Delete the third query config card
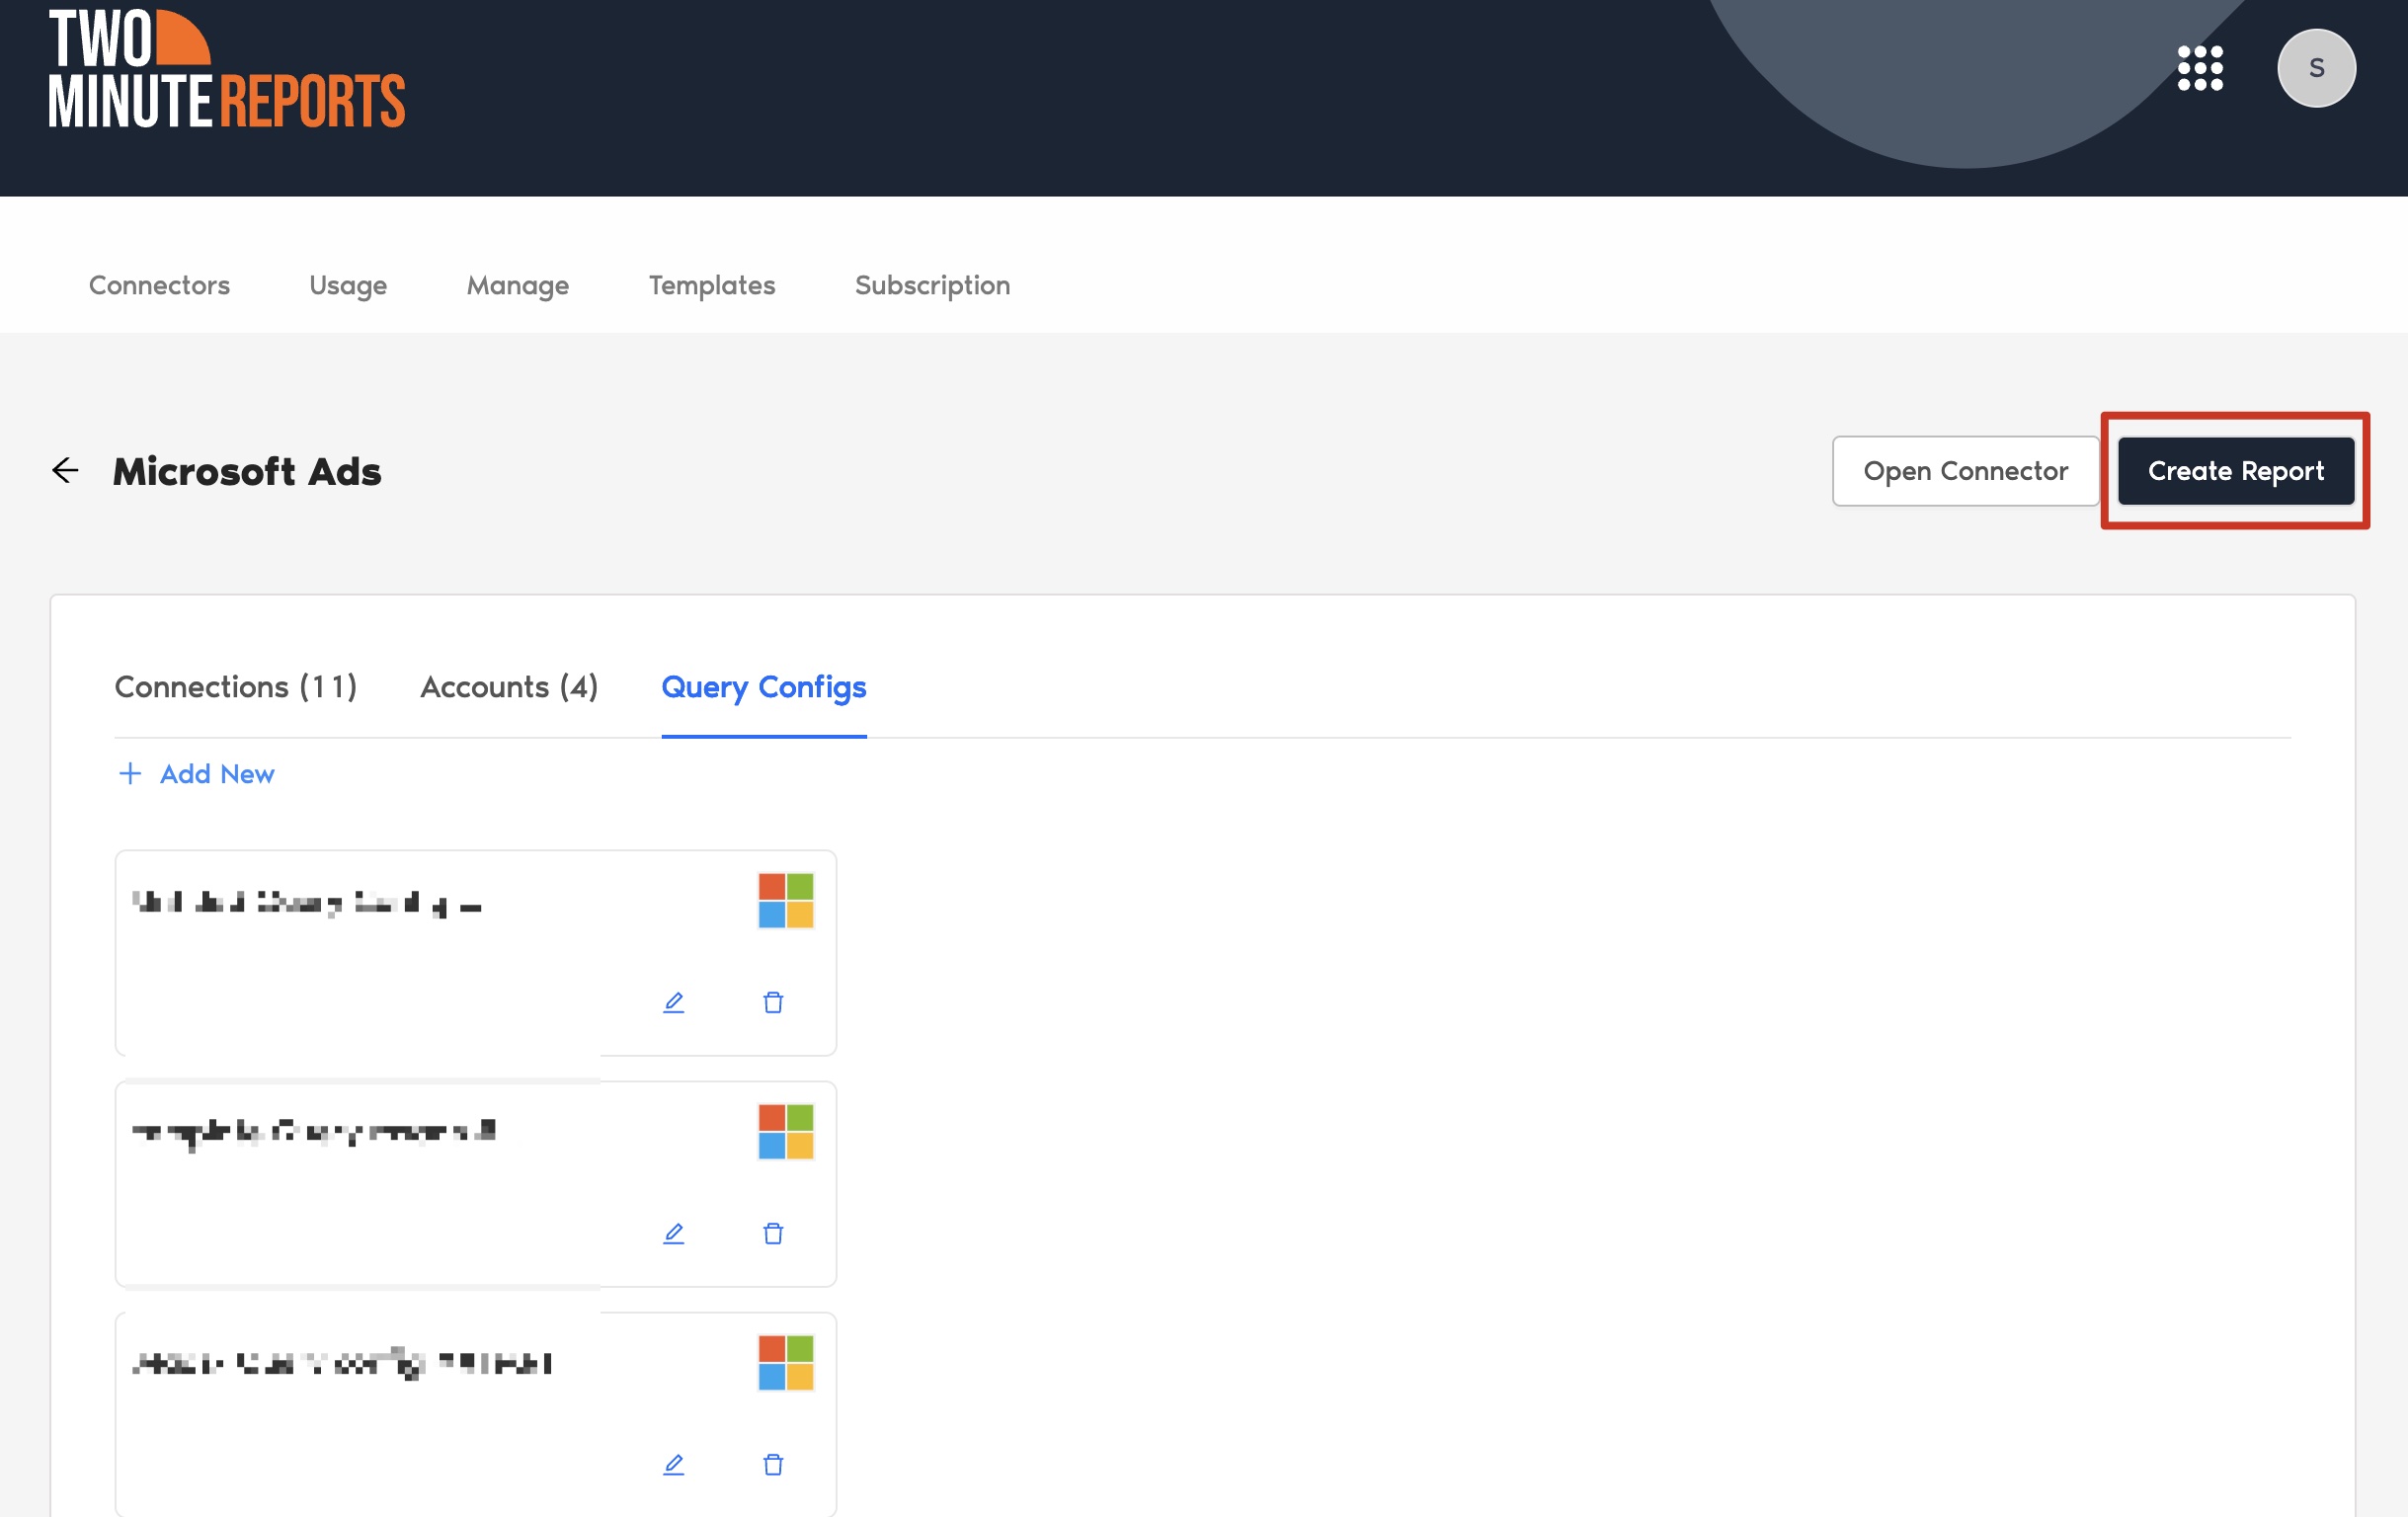The width and height of the screenshot is (2408, 1517). [773, 1464]
